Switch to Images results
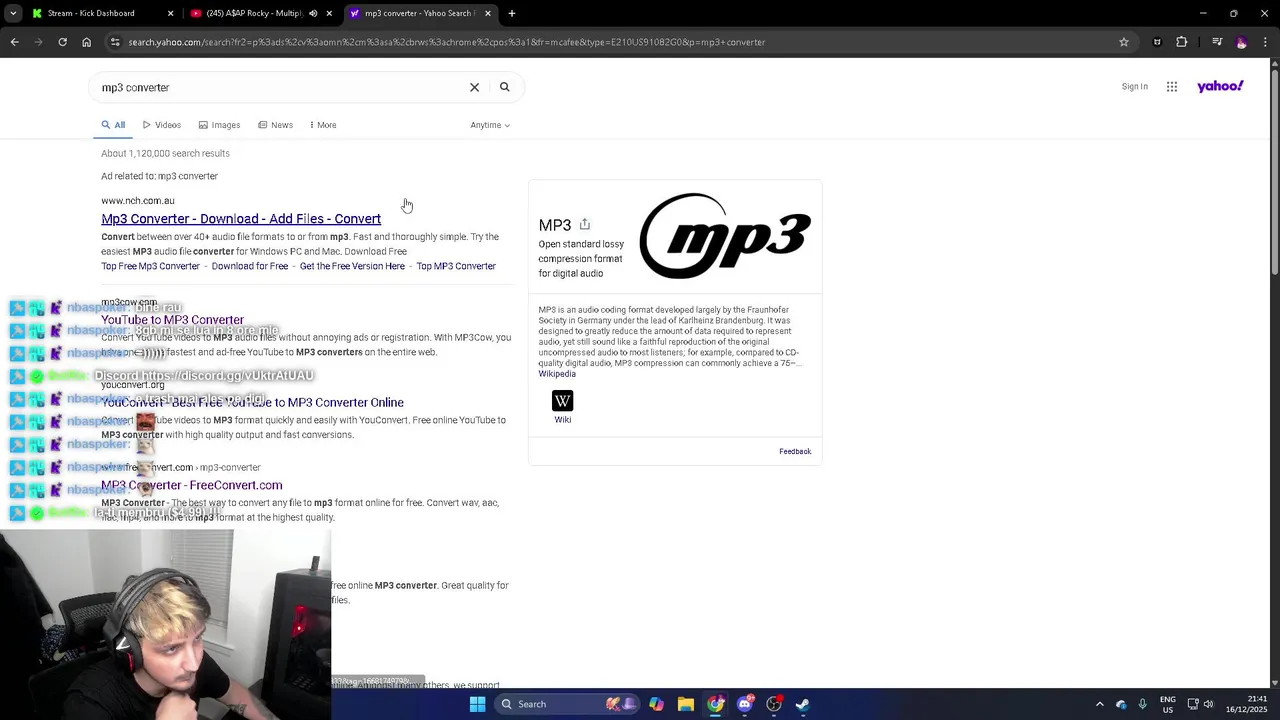The height and width of the screenshot is (720, 1280). click(x=219, y=125)
